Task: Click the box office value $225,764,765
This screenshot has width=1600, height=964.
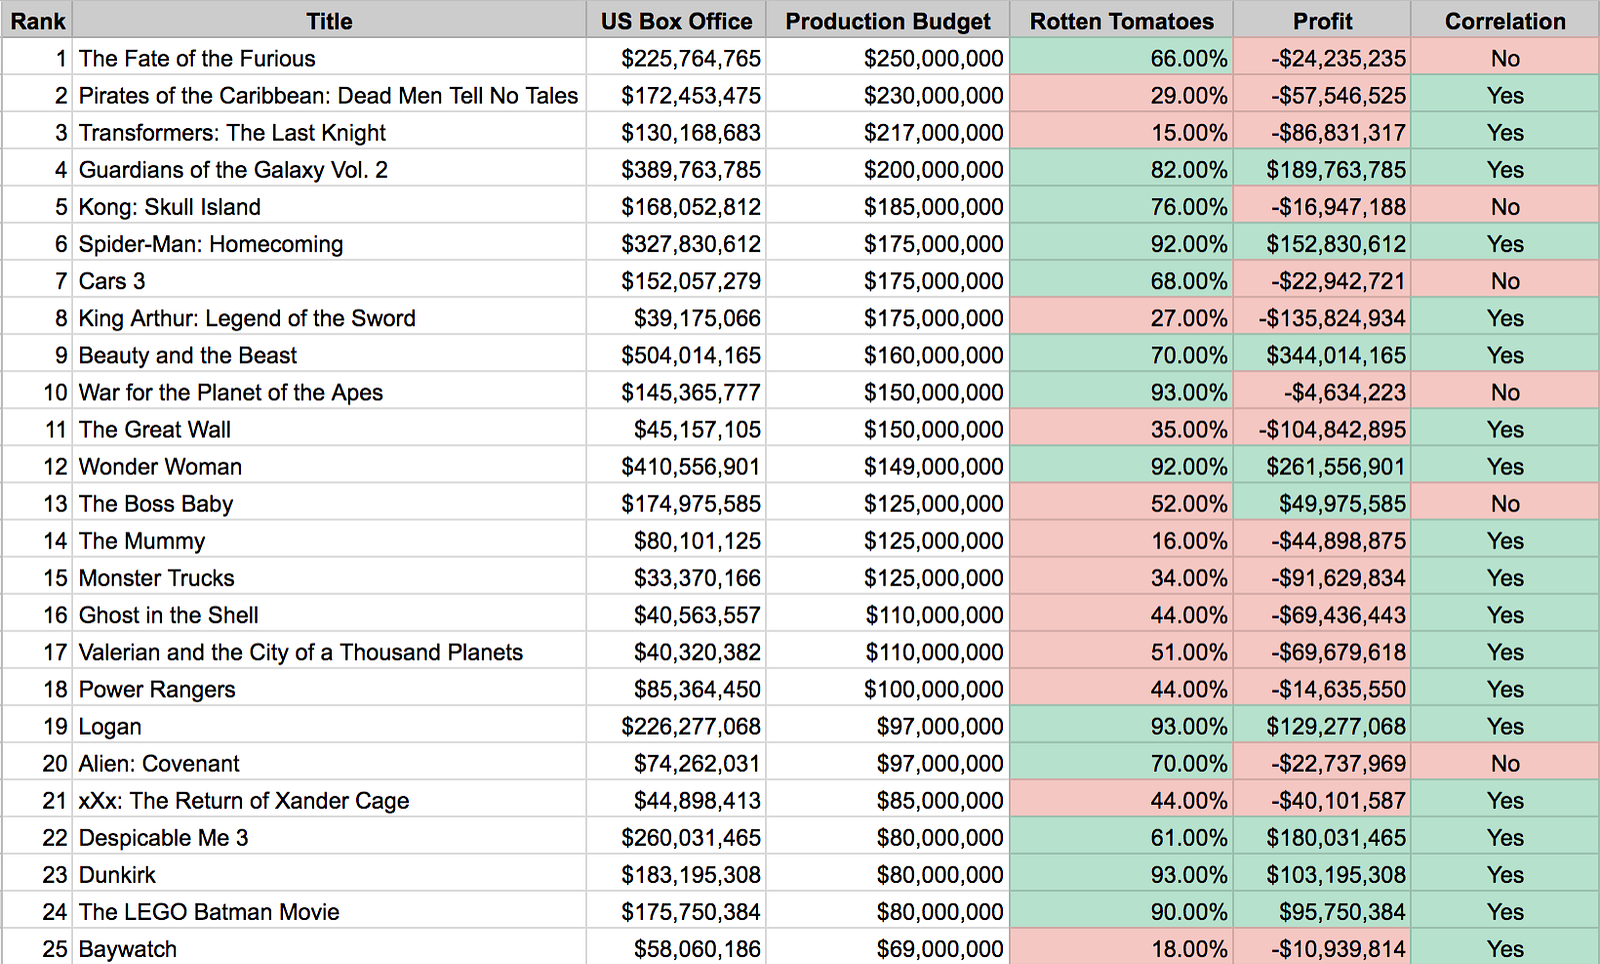Action: pyautogui.click(x=676, y=58)
